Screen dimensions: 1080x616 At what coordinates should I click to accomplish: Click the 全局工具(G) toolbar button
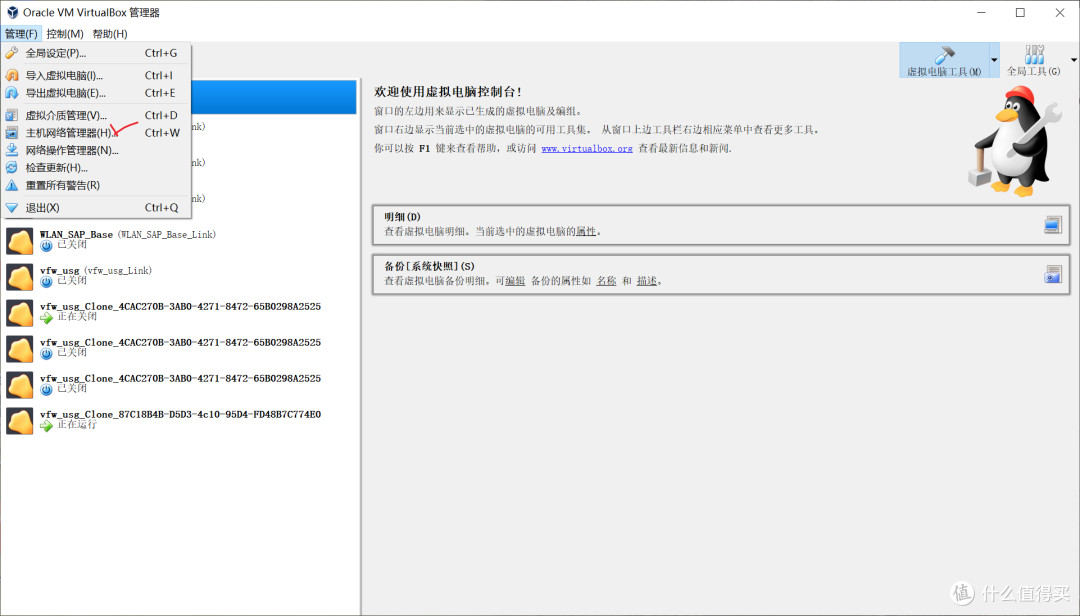(x=1033, y=61)
